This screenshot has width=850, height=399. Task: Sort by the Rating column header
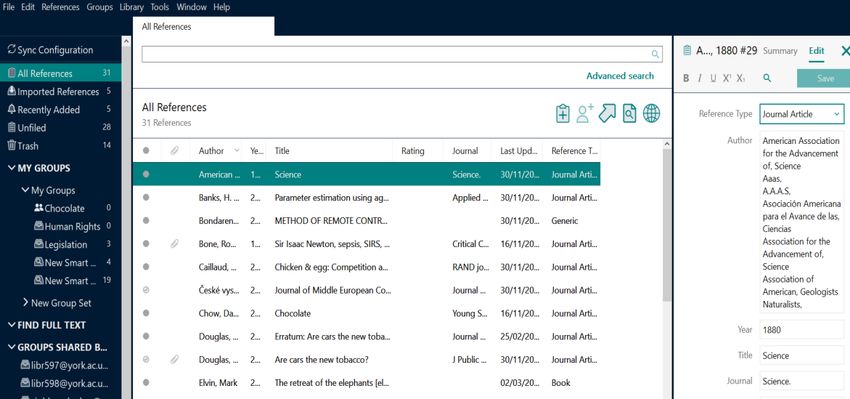(413, 151)
